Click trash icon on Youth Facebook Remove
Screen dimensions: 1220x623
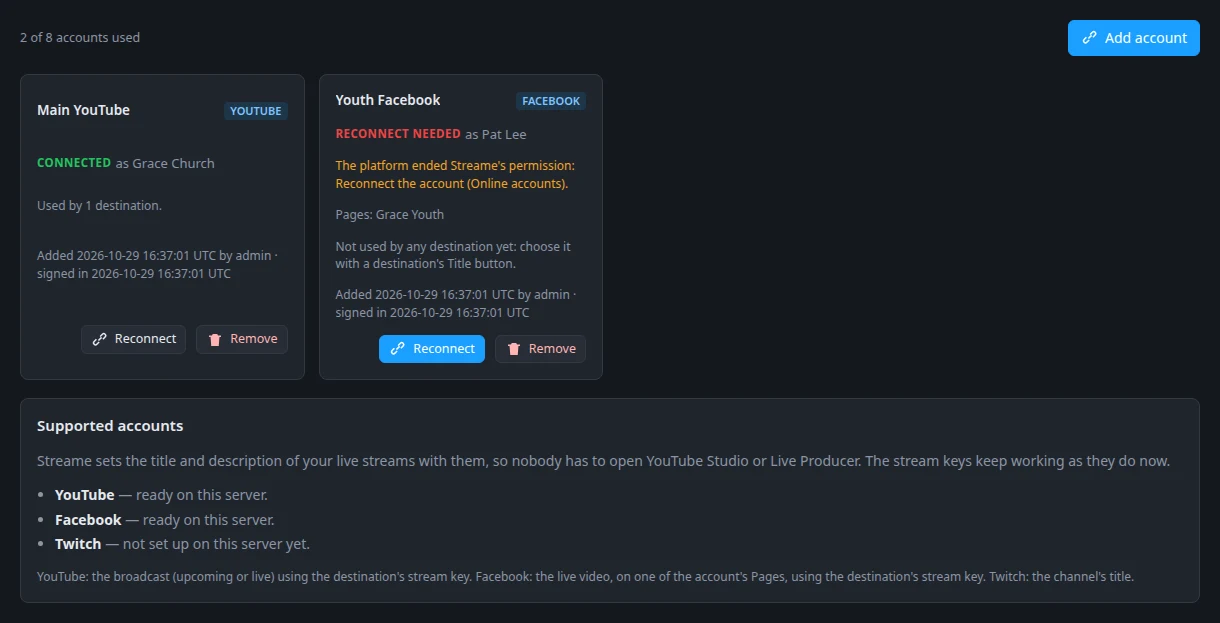click(514, 349)
